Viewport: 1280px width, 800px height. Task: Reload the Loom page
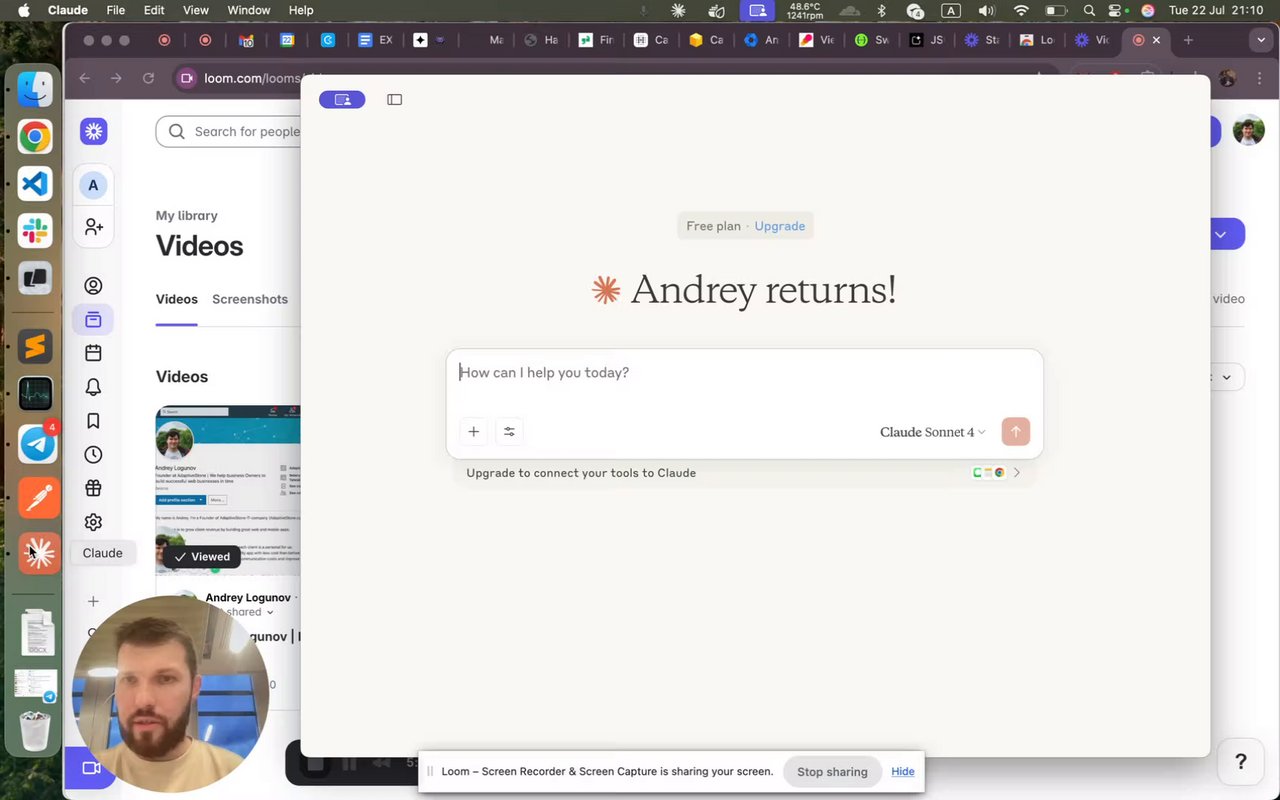point(148,78)
